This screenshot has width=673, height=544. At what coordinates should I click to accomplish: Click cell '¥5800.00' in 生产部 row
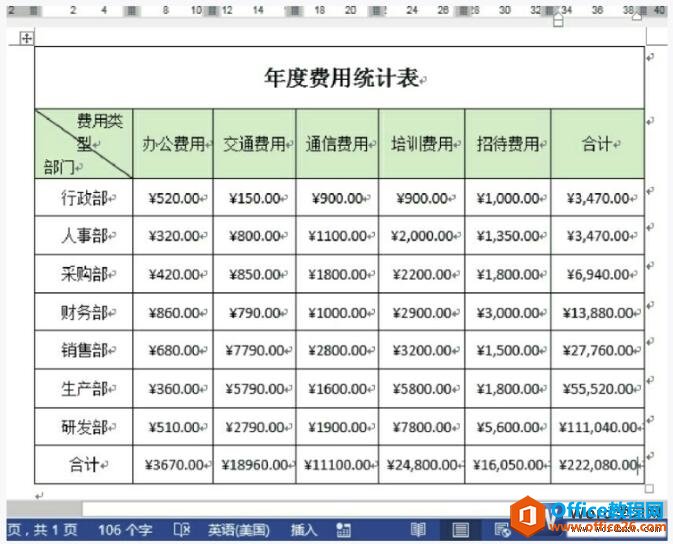coord(422,389)
